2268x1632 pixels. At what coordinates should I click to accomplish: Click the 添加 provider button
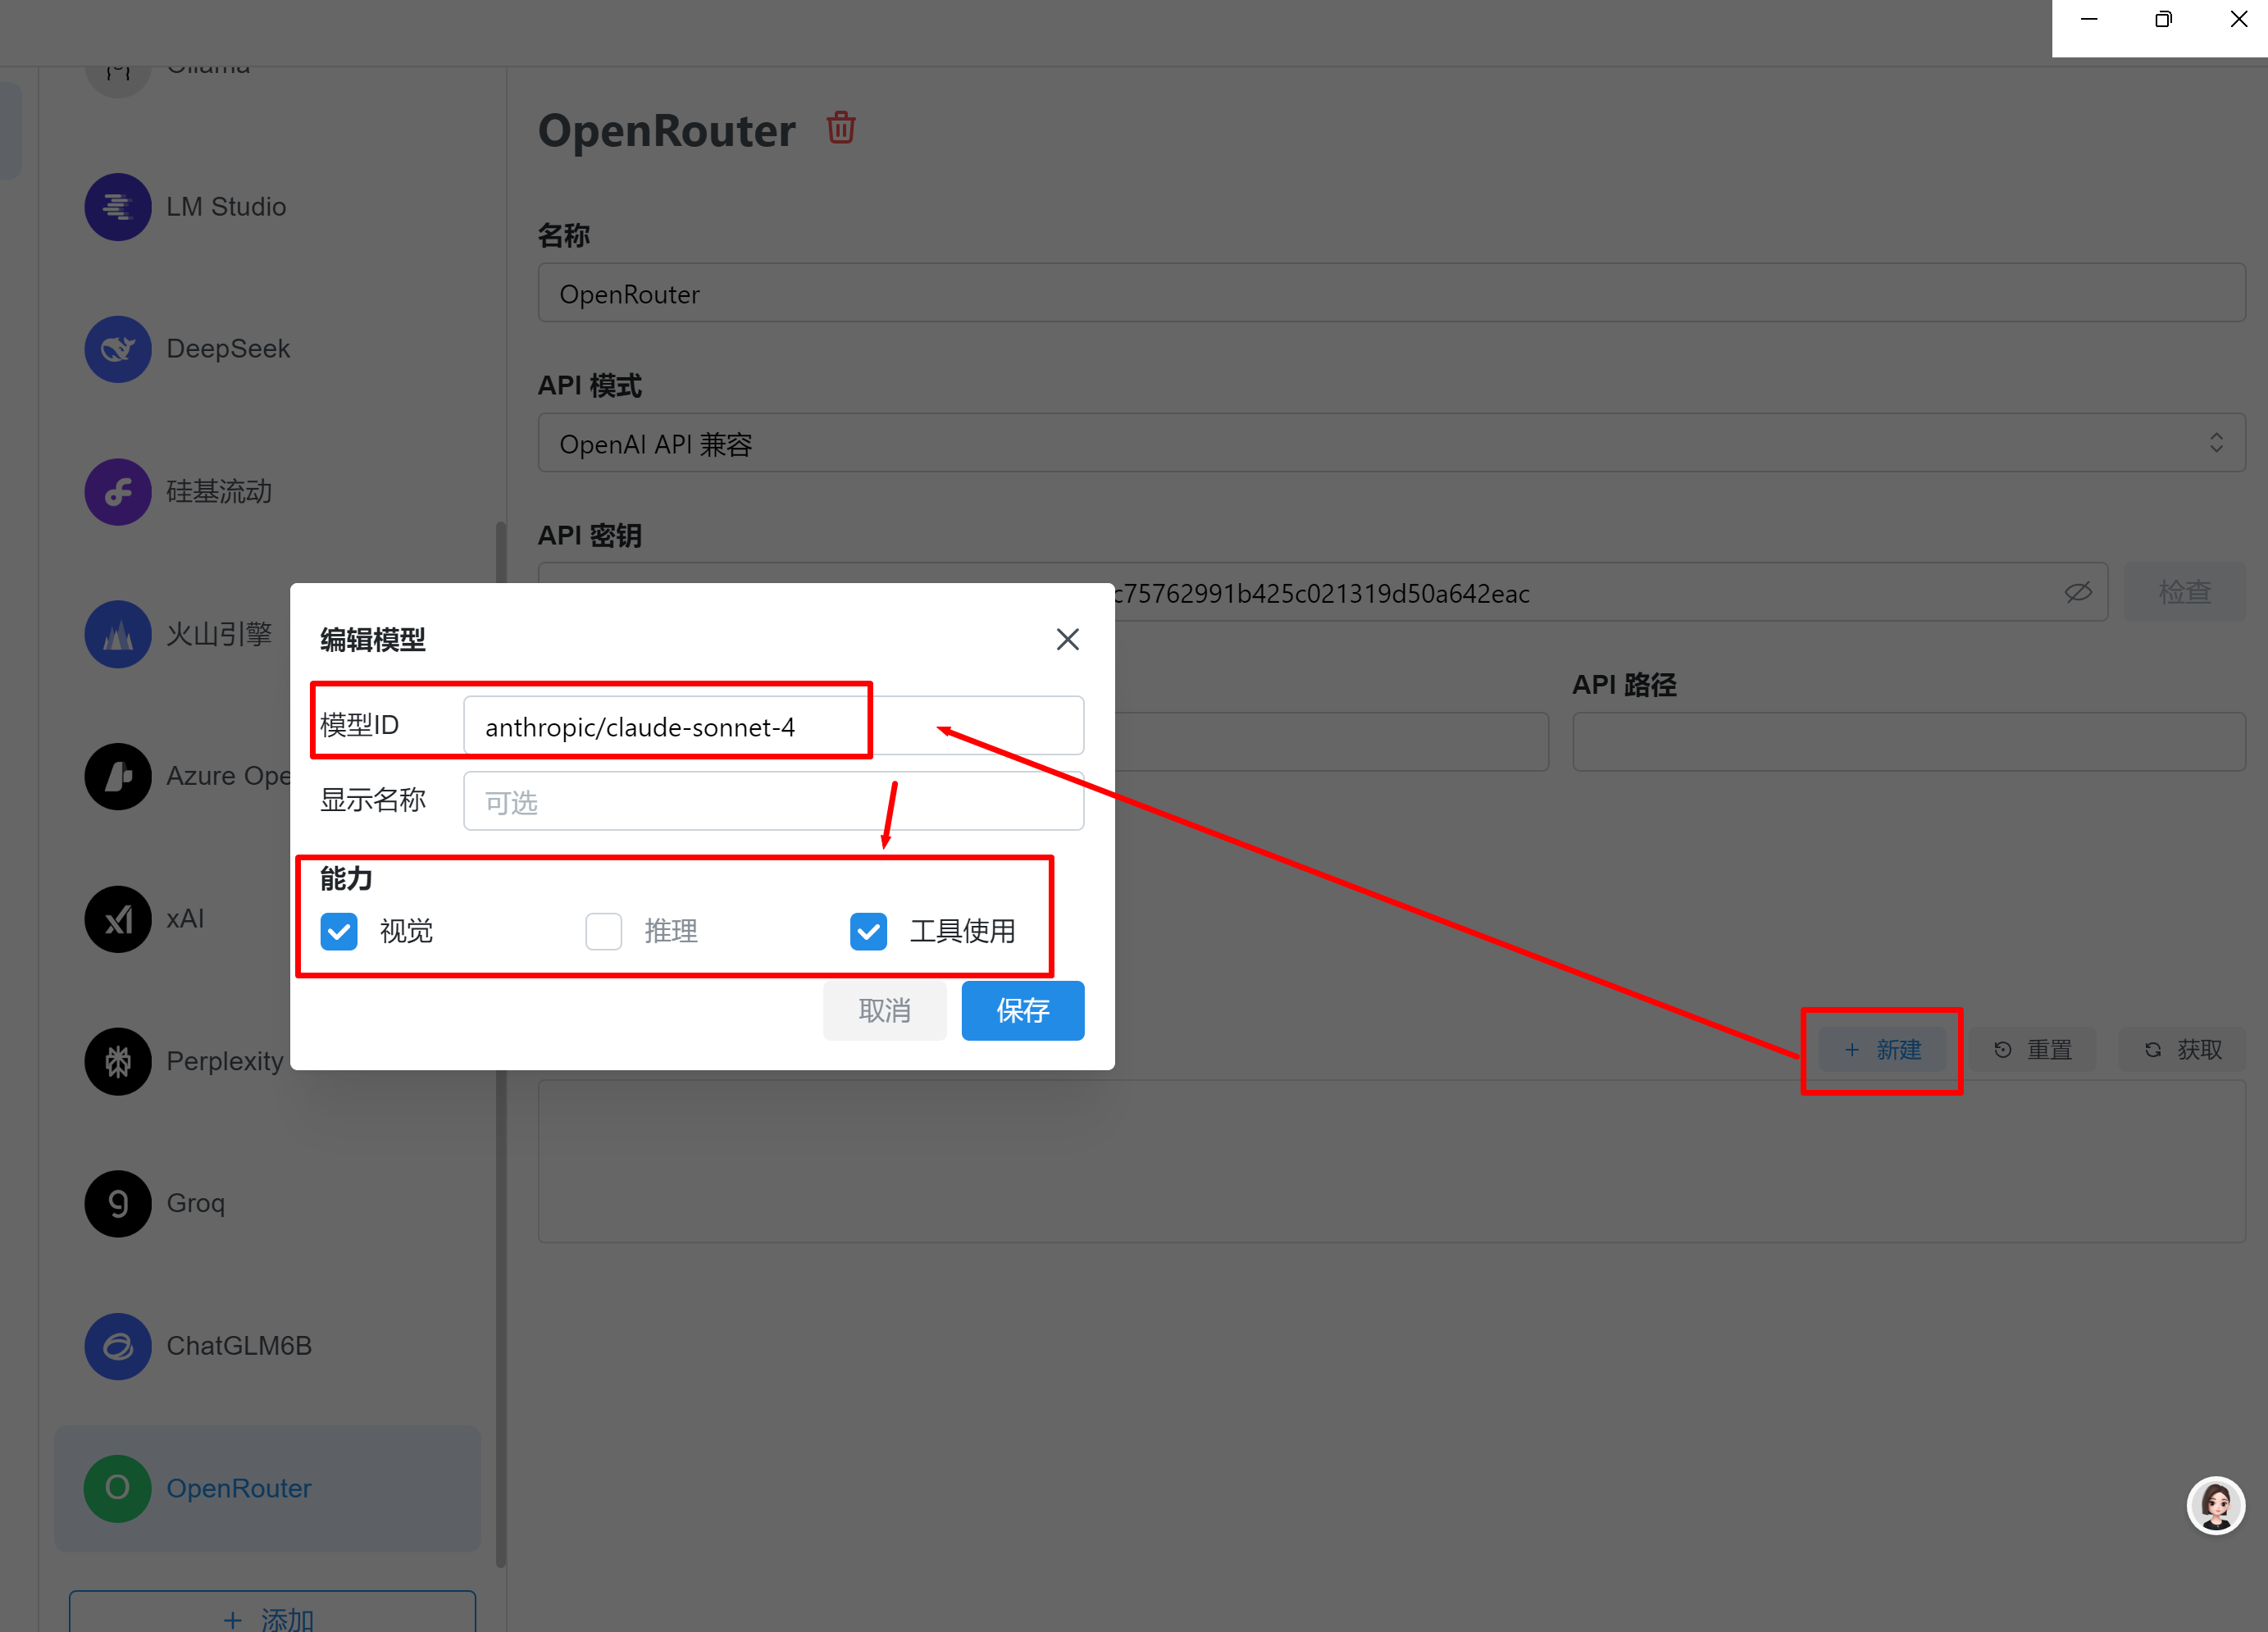click(272, 1612)
